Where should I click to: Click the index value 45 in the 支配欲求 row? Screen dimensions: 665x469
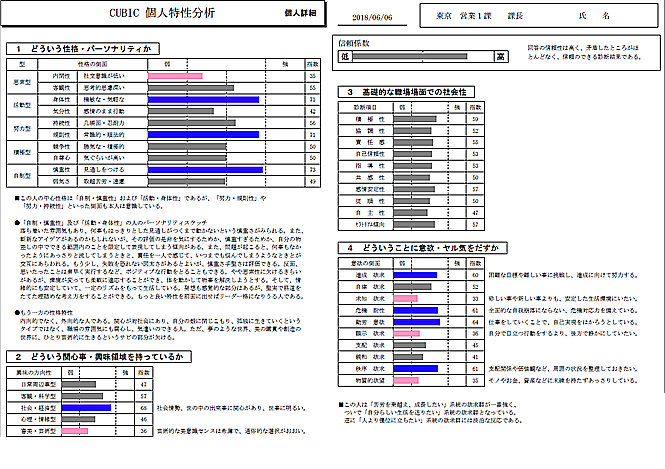click(x=475, y=346)
